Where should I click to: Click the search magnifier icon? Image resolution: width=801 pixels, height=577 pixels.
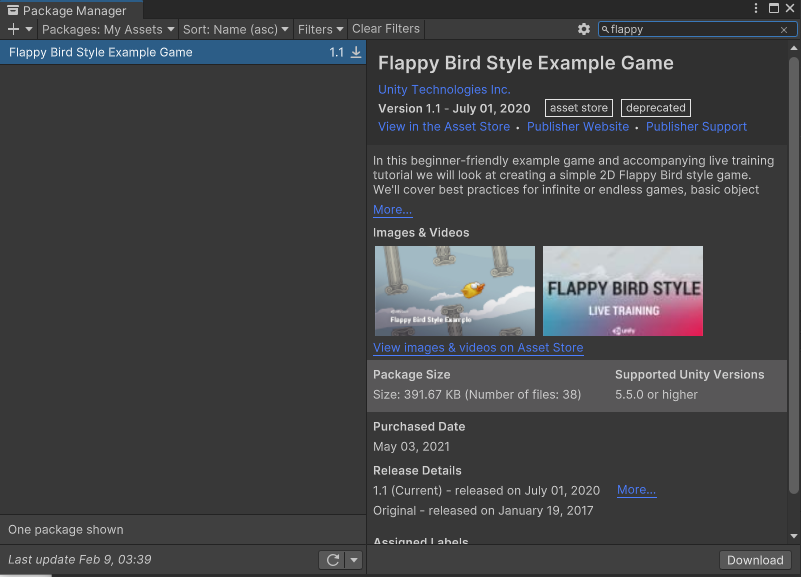click(x=605, y=30)
